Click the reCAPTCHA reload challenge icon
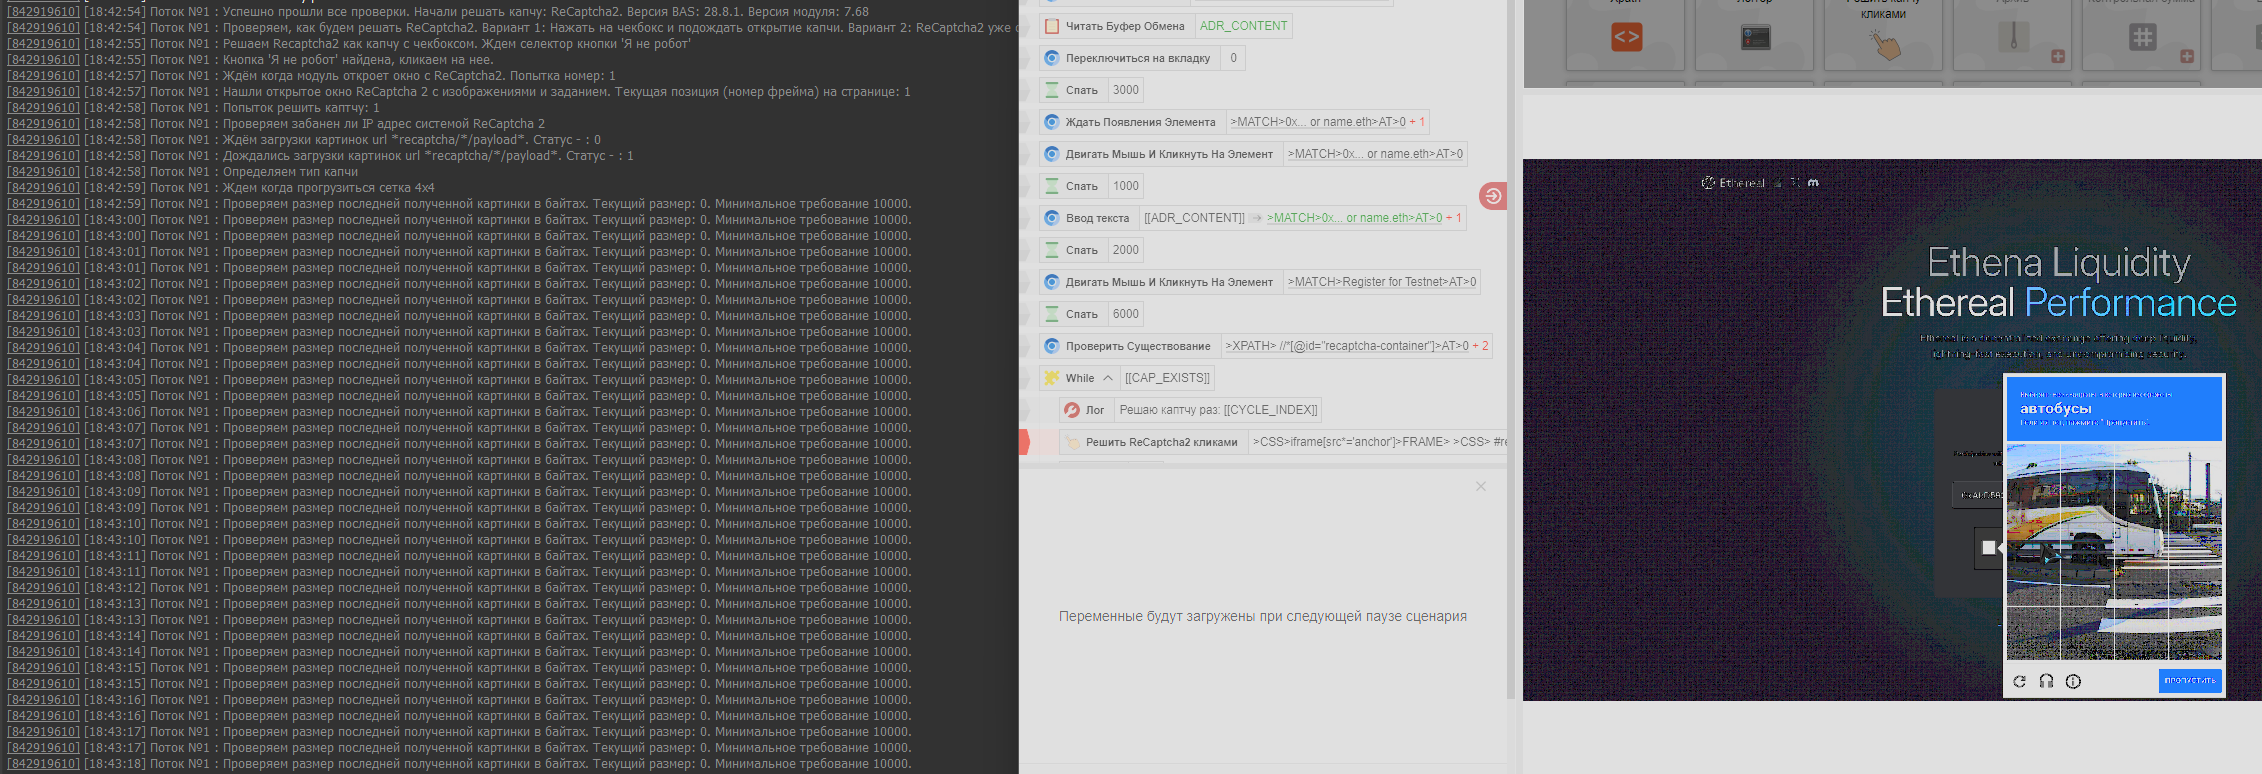Viewport: 2262px width, 774px height. 2019,681
